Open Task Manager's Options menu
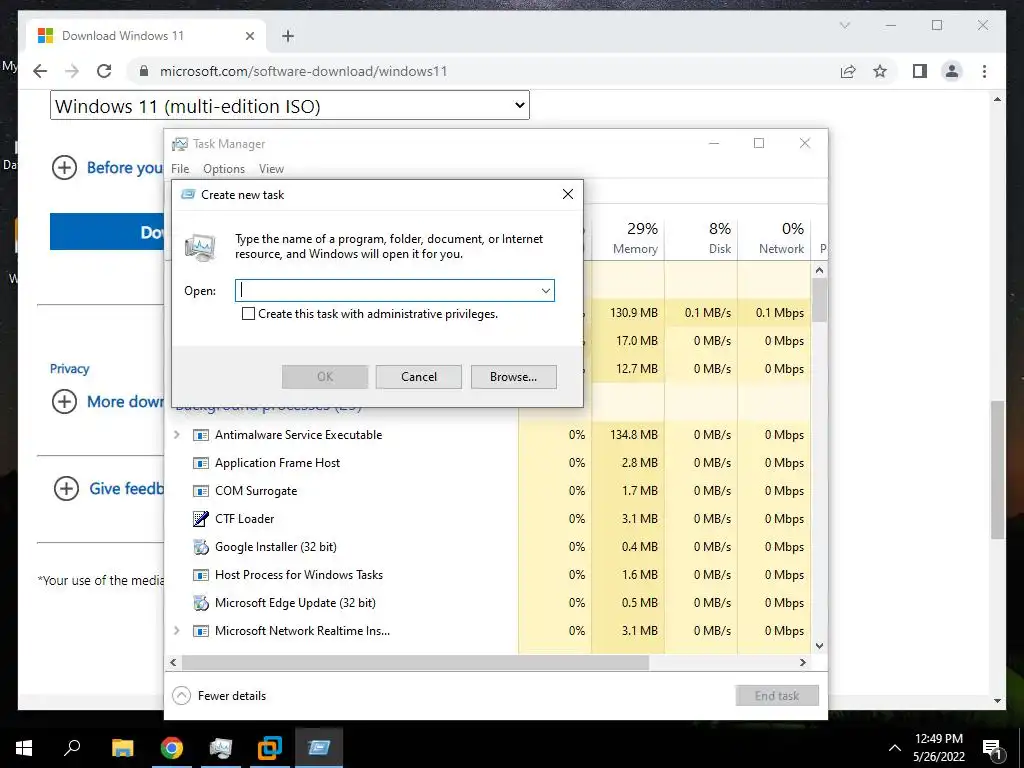This screenshot has width=1024, height=768. pyautogui.click(x=224, y=169)
